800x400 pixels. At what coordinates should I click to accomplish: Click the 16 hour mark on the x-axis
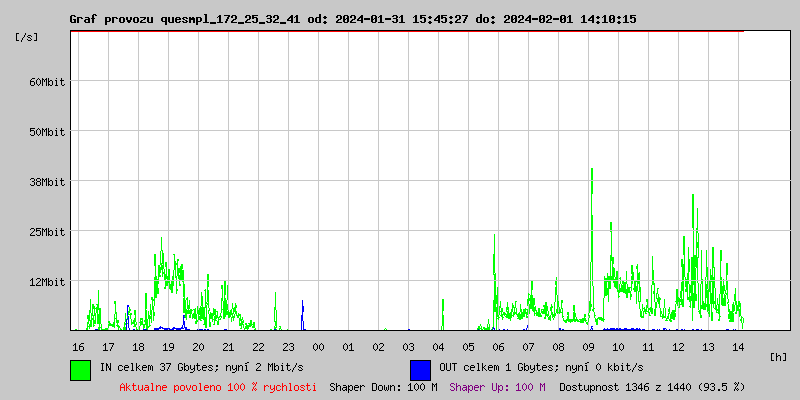click(x=78, y=347)
